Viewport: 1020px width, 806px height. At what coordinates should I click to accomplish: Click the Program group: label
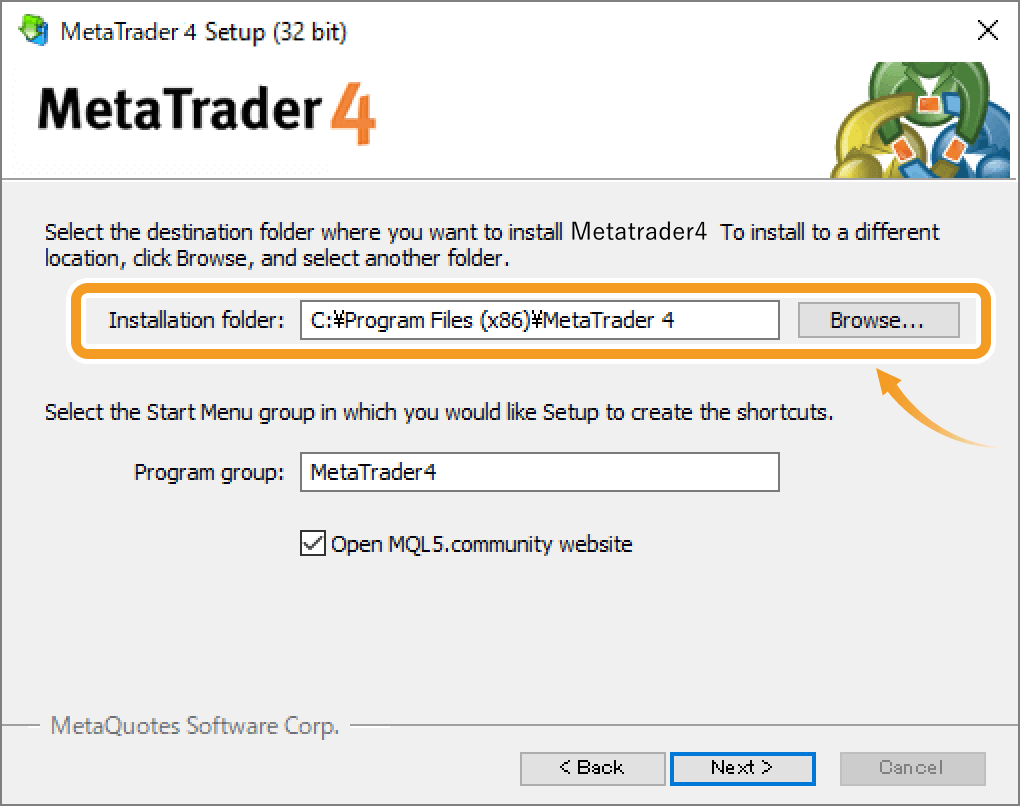coord(209,472)
